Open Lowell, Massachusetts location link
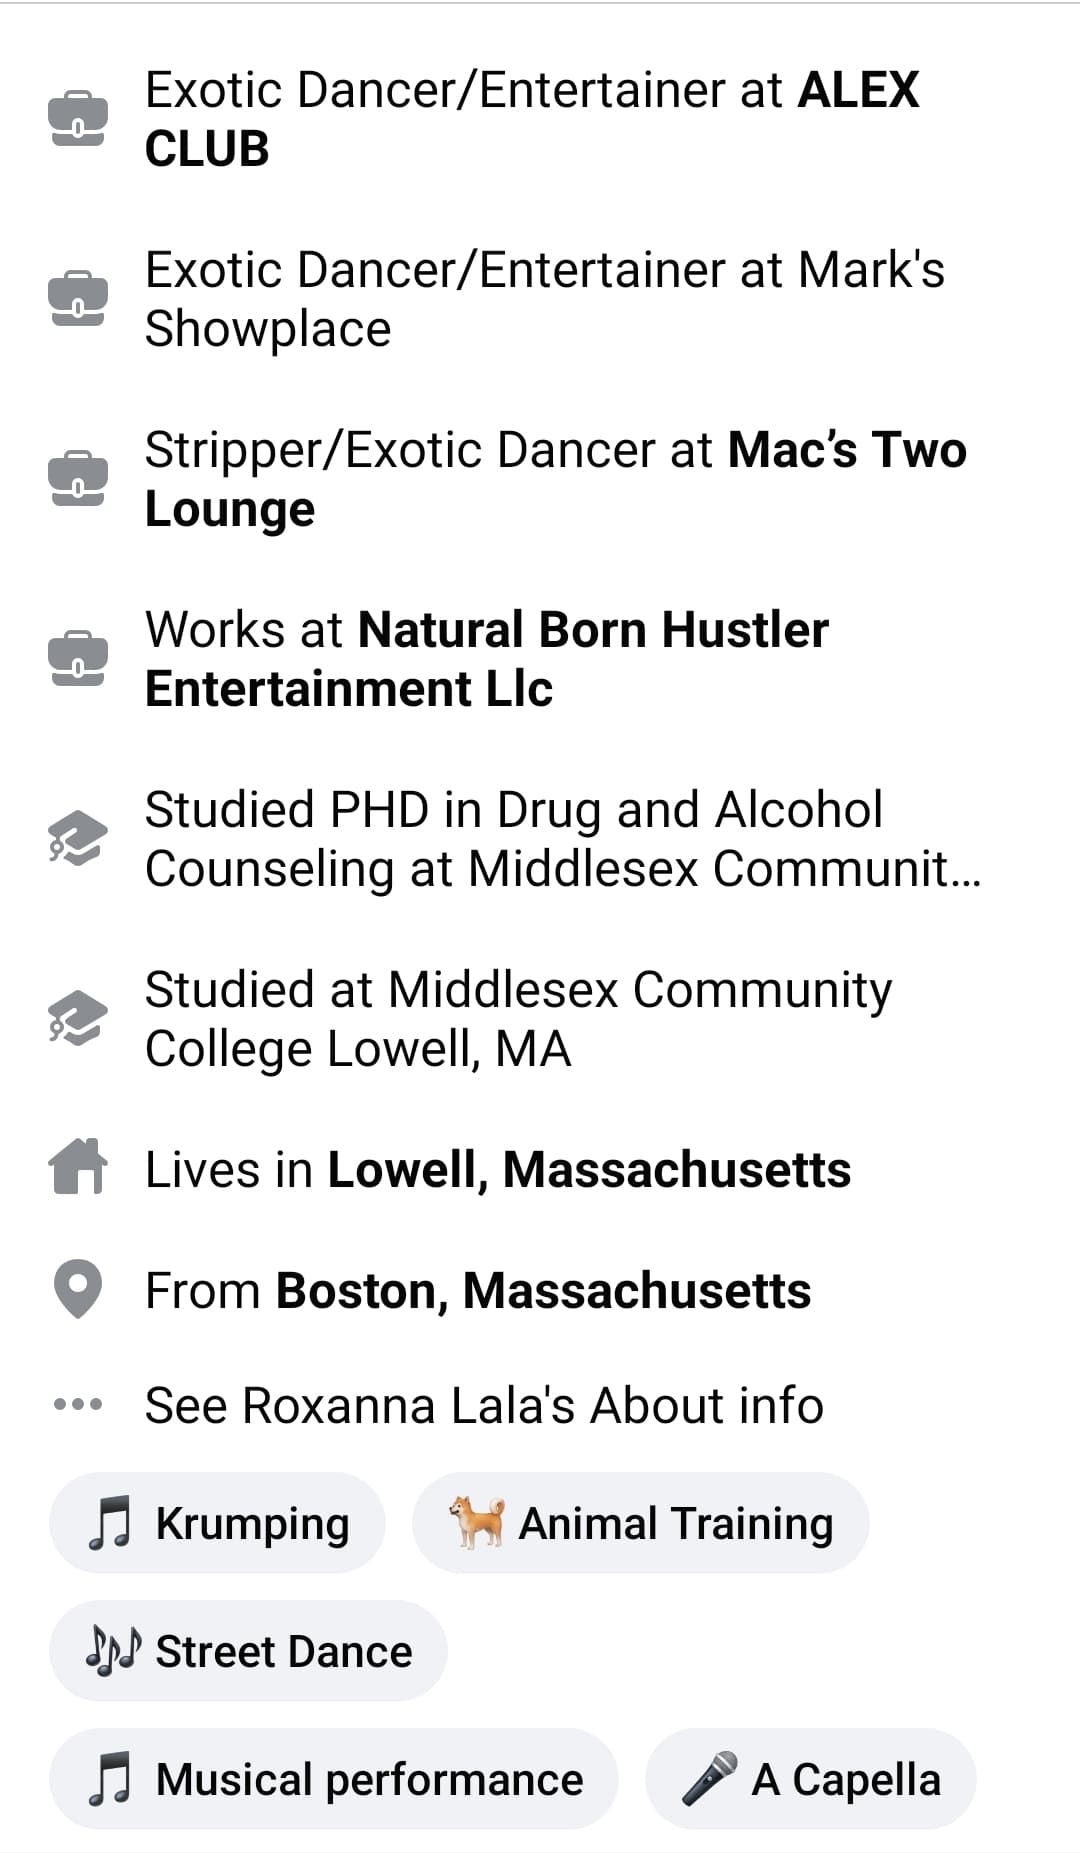 (x=588, y=1170)
